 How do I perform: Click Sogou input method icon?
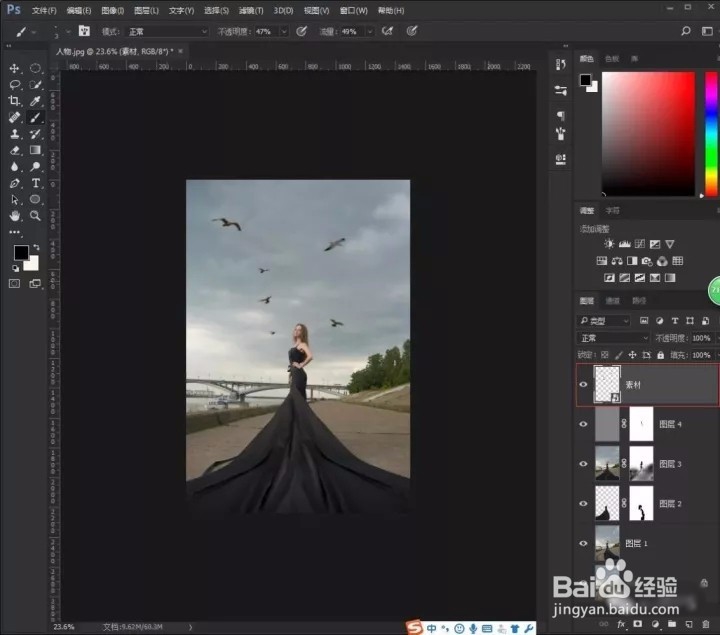point(414,628)
